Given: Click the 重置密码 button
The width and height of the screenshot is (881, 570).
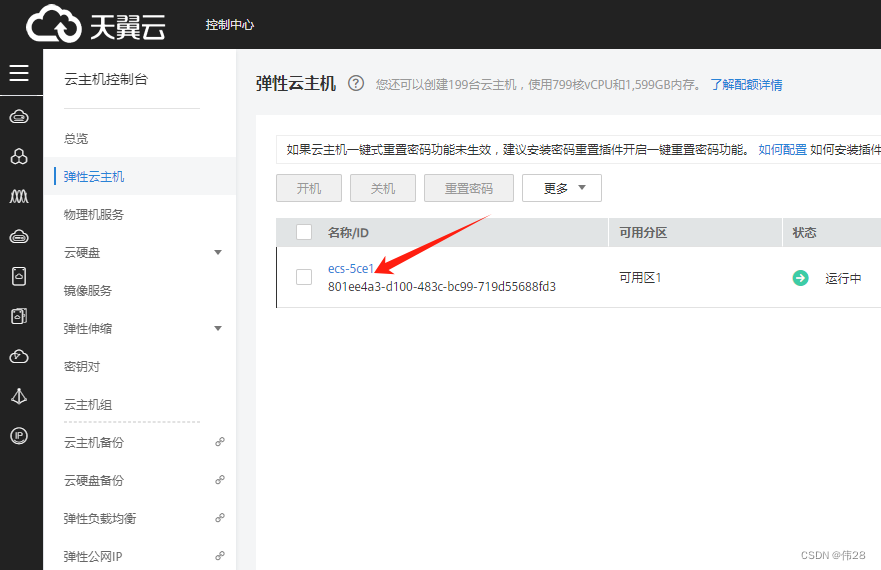Looking at the screenshot, I should pos(469,188).
